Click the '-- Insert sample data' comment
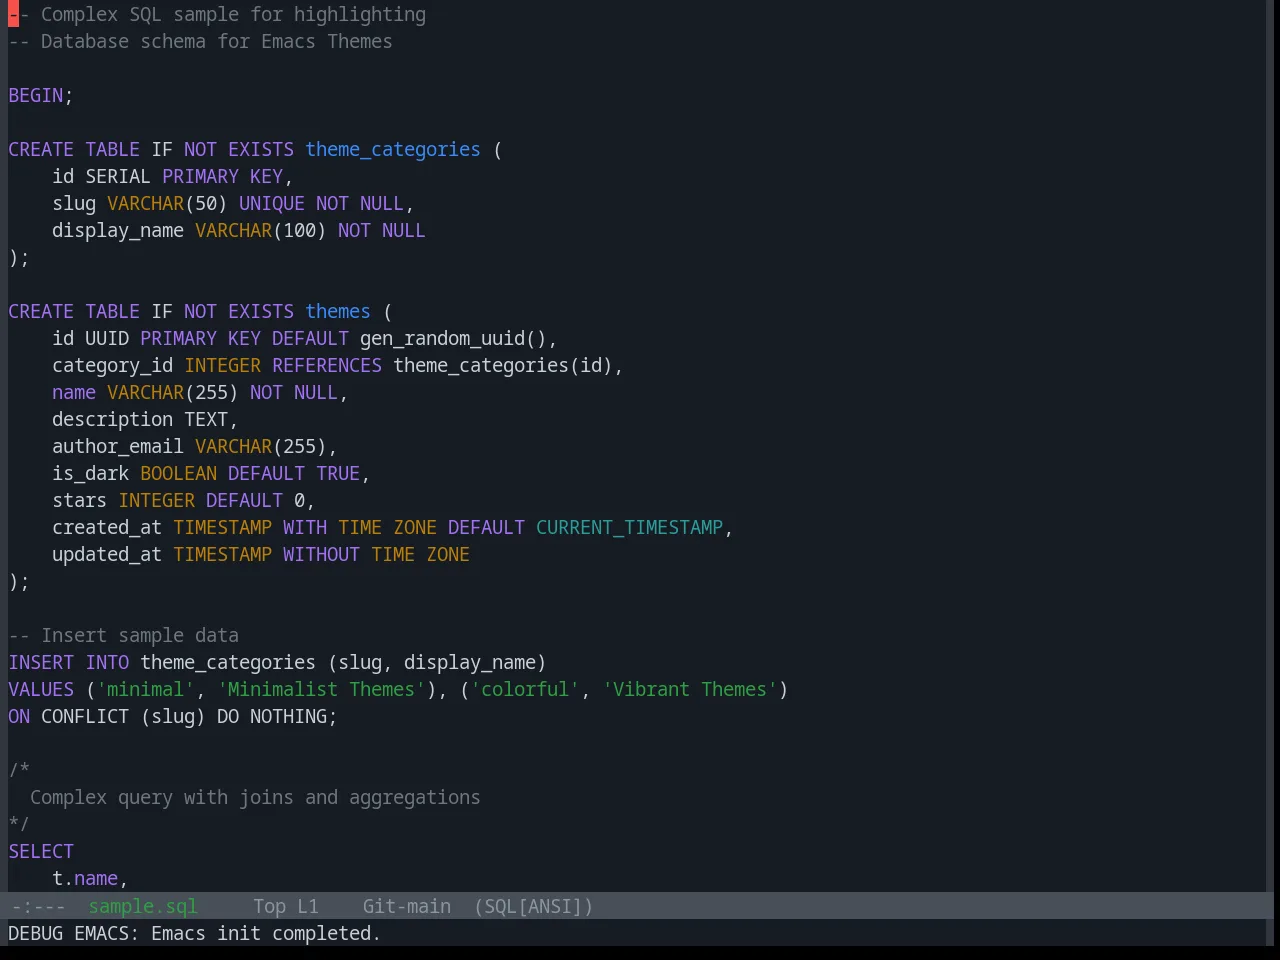 point(124,635)
